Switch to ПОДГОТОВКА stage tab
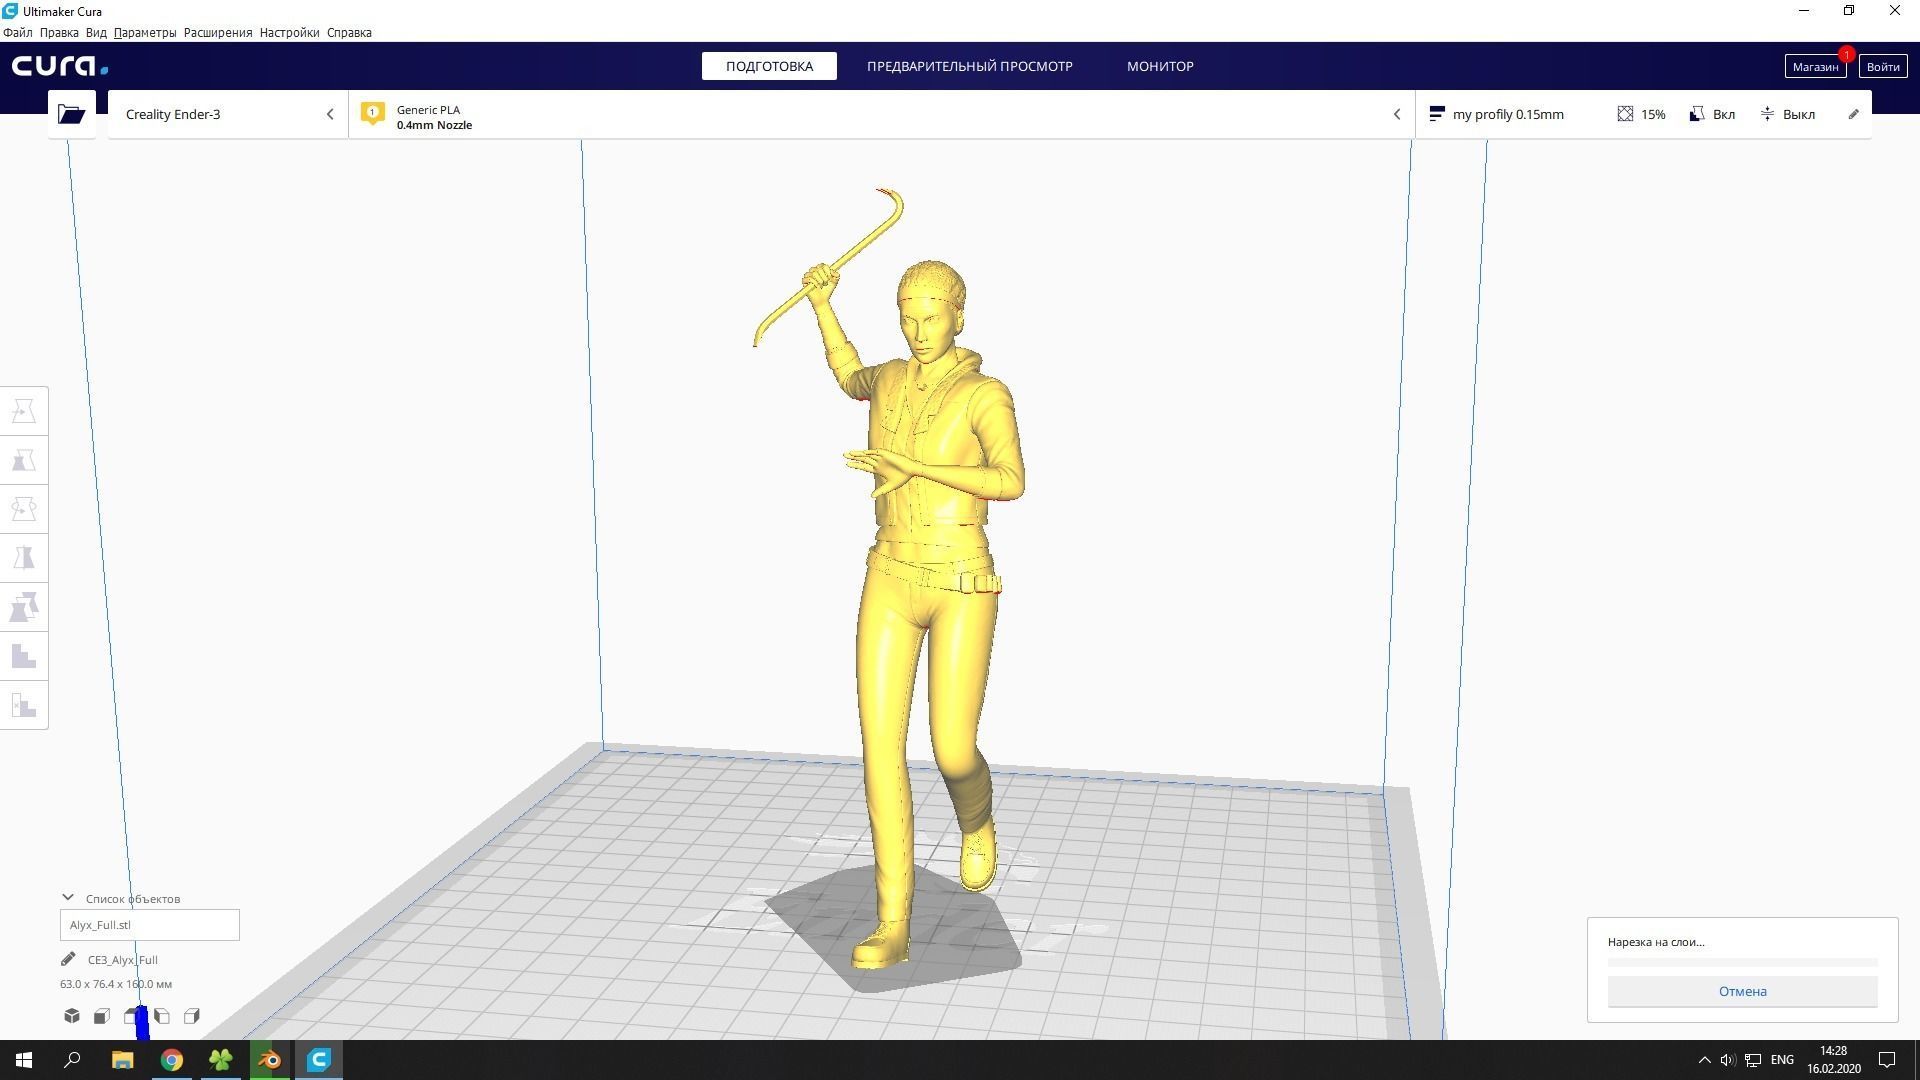This screenshot has height=1080, width=1920. pos(769,66)
